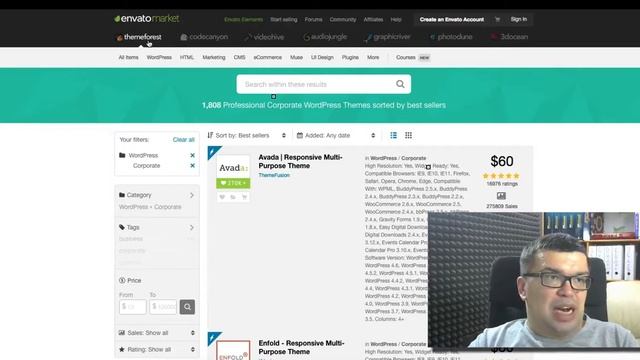Click Start selling link
640x360 pixels.
coord(284,20)
